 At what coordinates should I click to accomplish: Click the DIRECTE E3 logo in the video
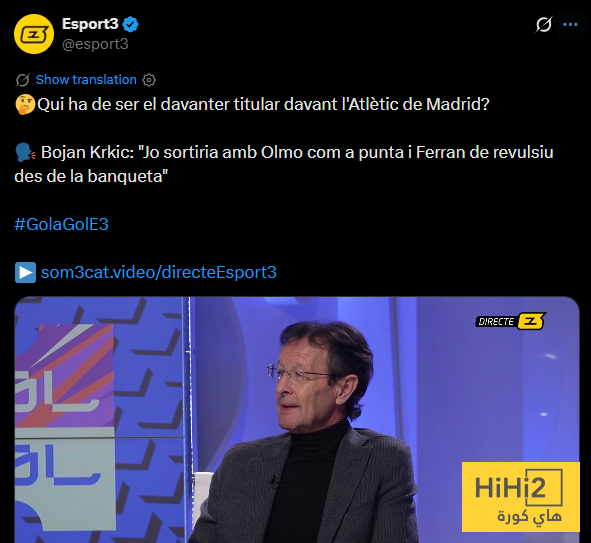(511, 321)
